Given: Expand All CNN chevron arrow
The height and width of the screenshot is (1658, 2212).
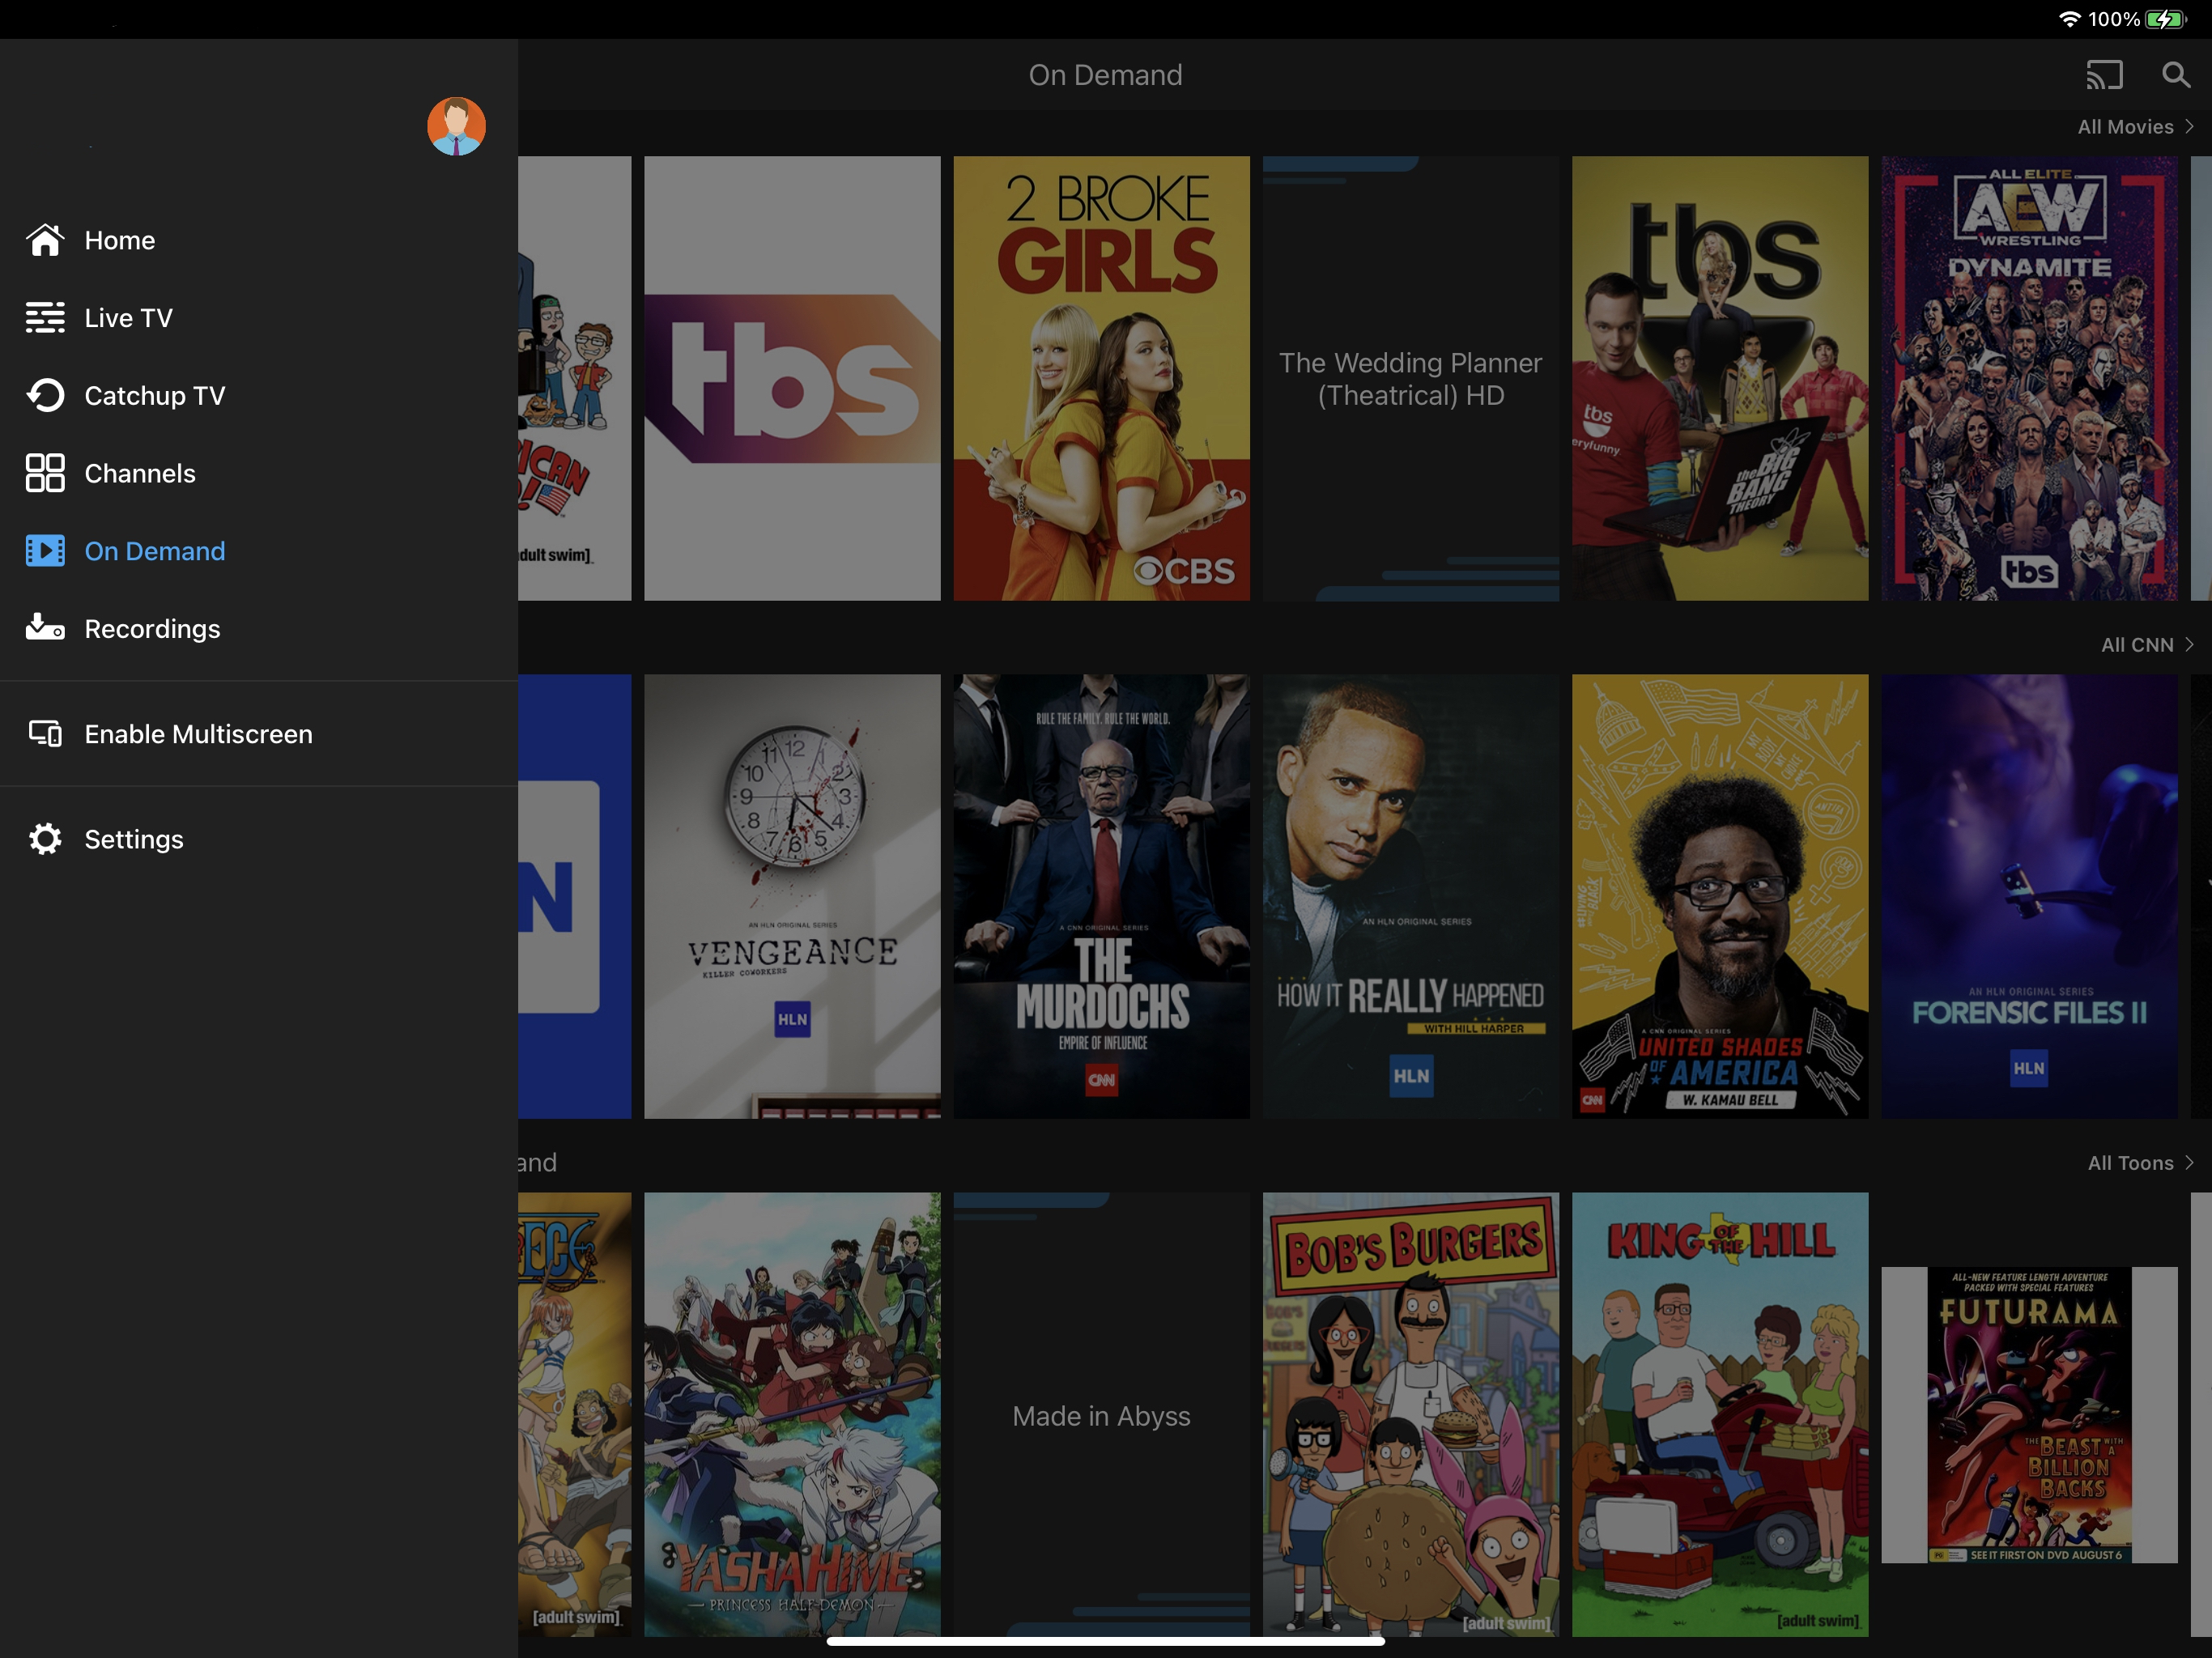Looking at the screenshot, I should pyautogui.click(x=2190, y=645).
